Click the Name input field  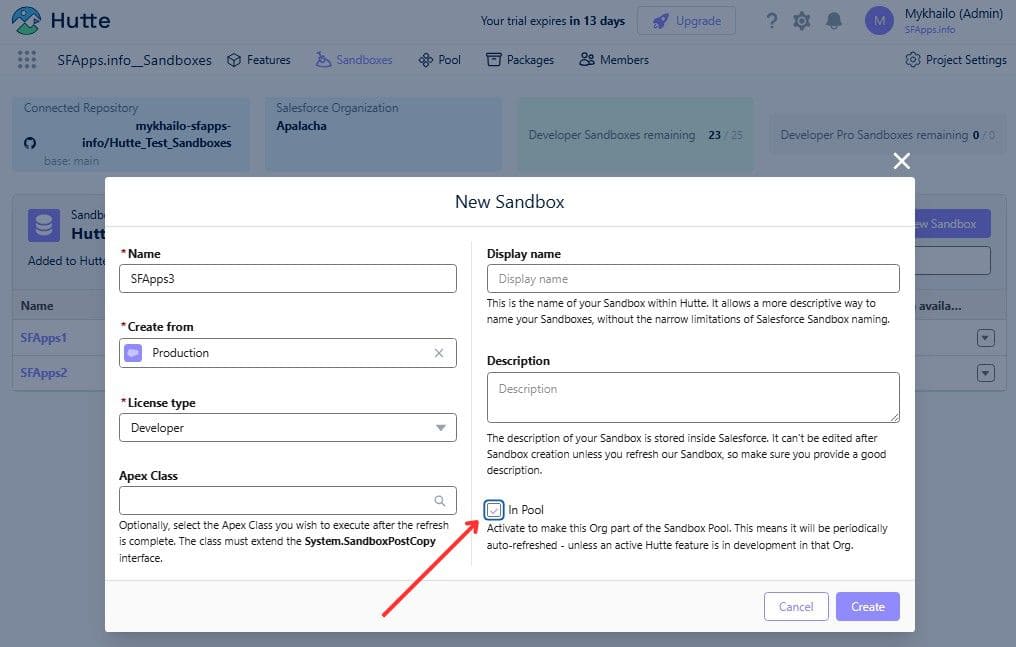point(288,278)
